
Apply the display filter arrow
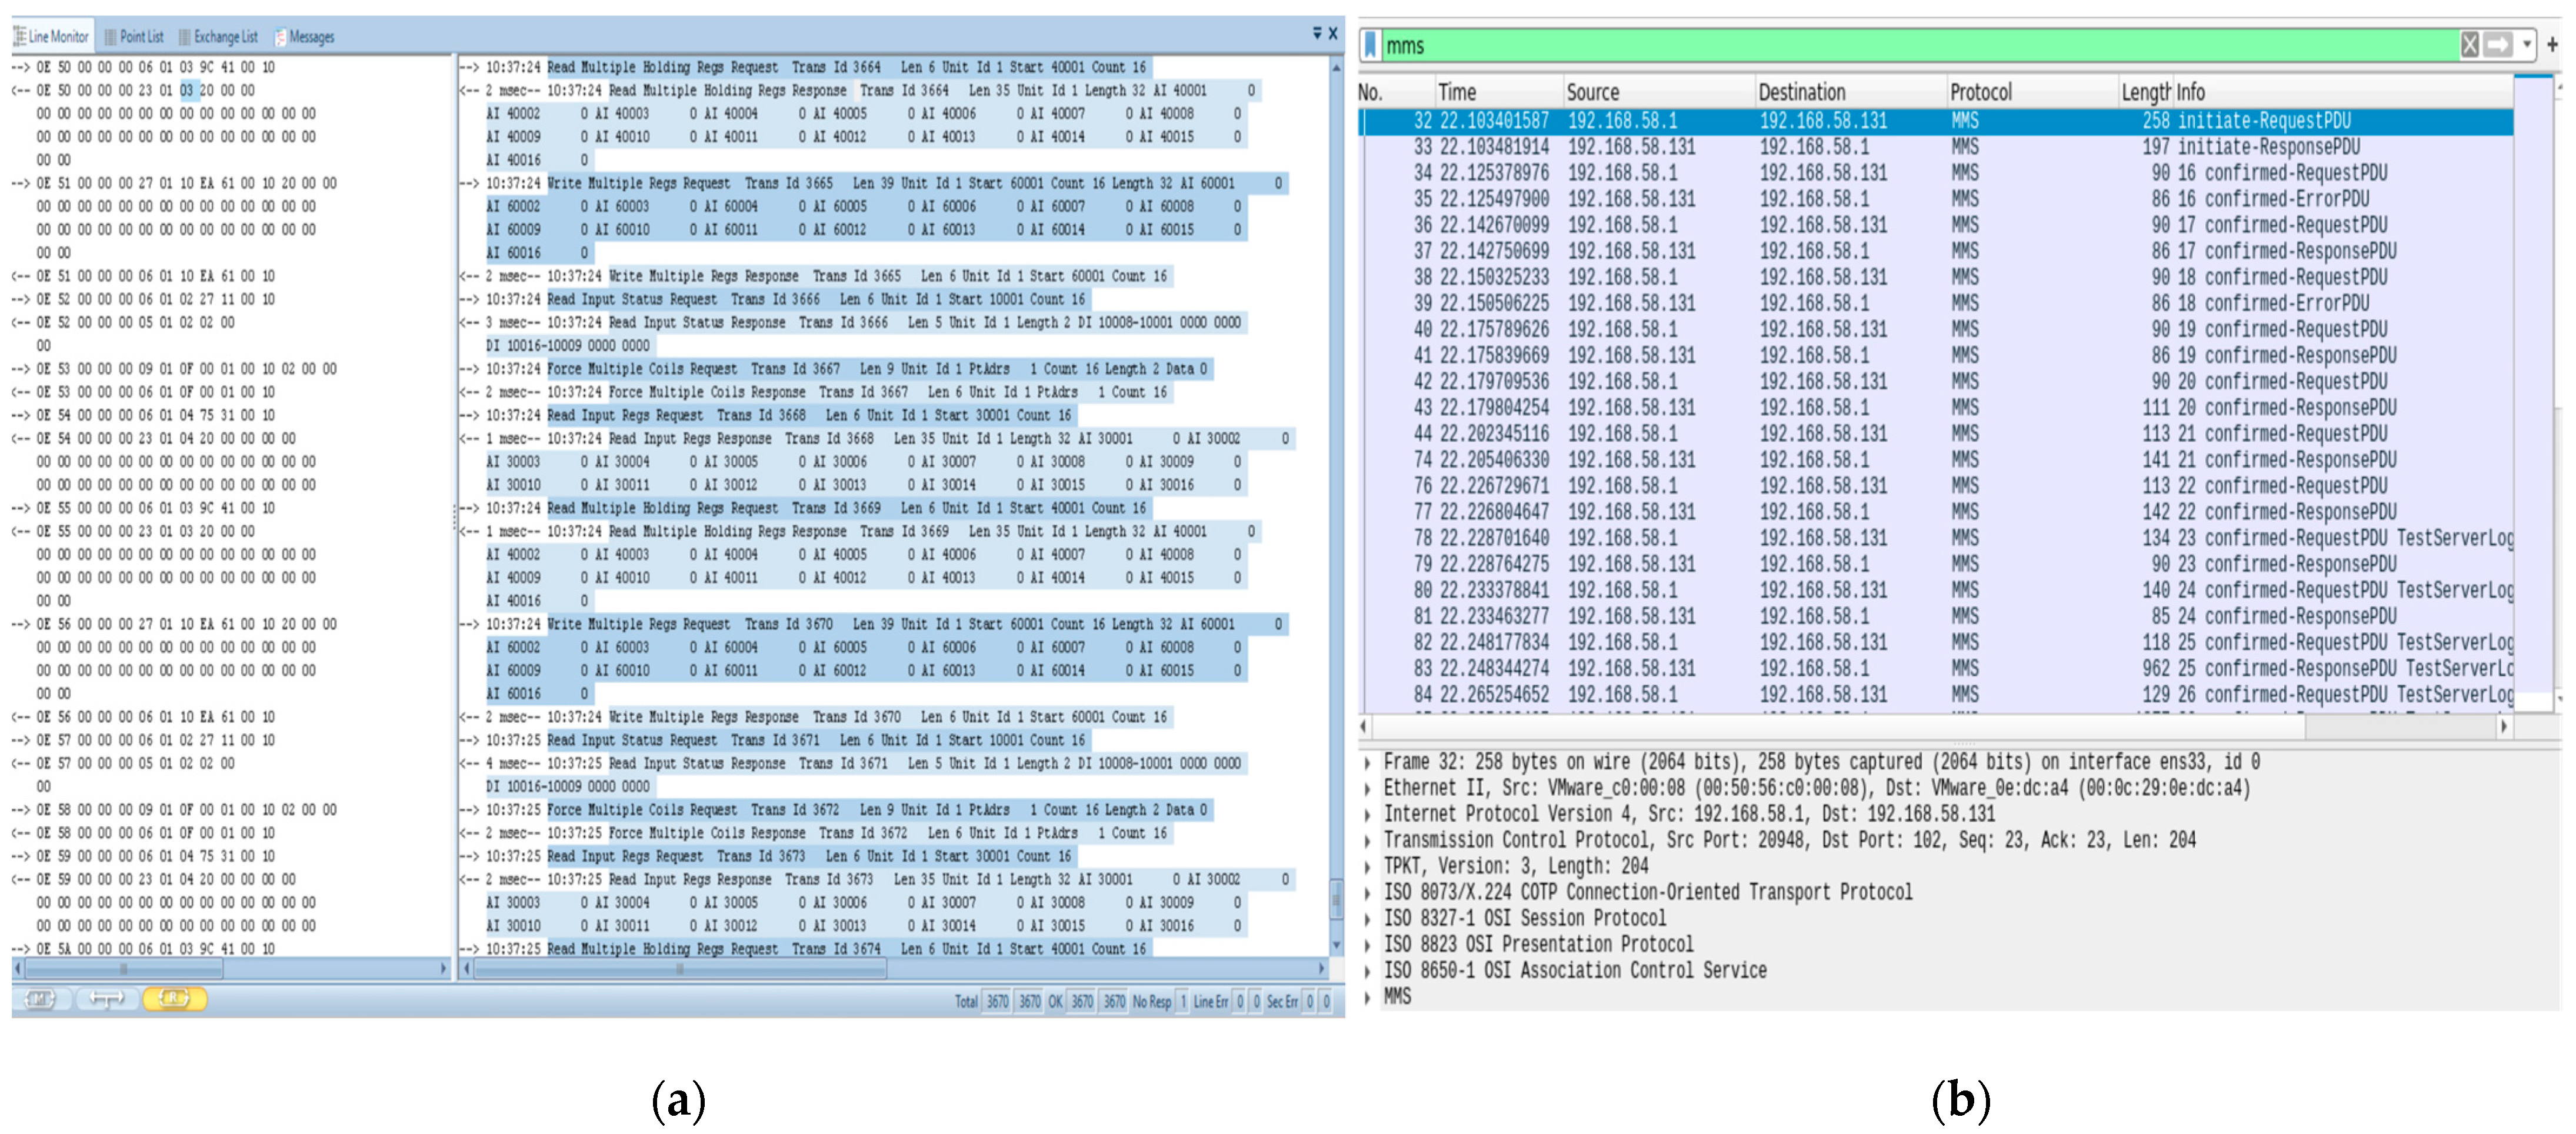pos(2498,45)
